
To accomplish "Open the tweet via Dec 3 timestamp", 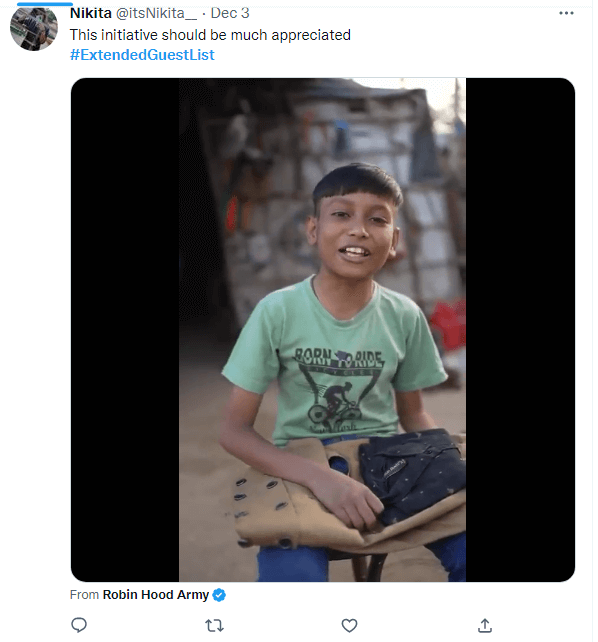I will tap(230, 13).
